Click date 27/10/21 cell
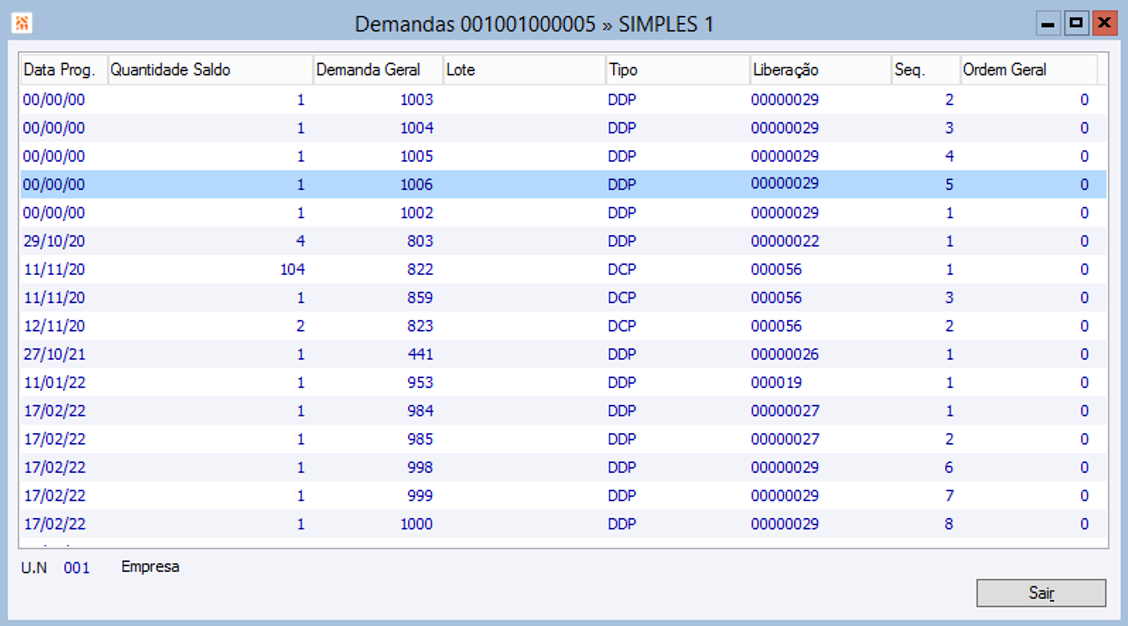 click(54, 354)
